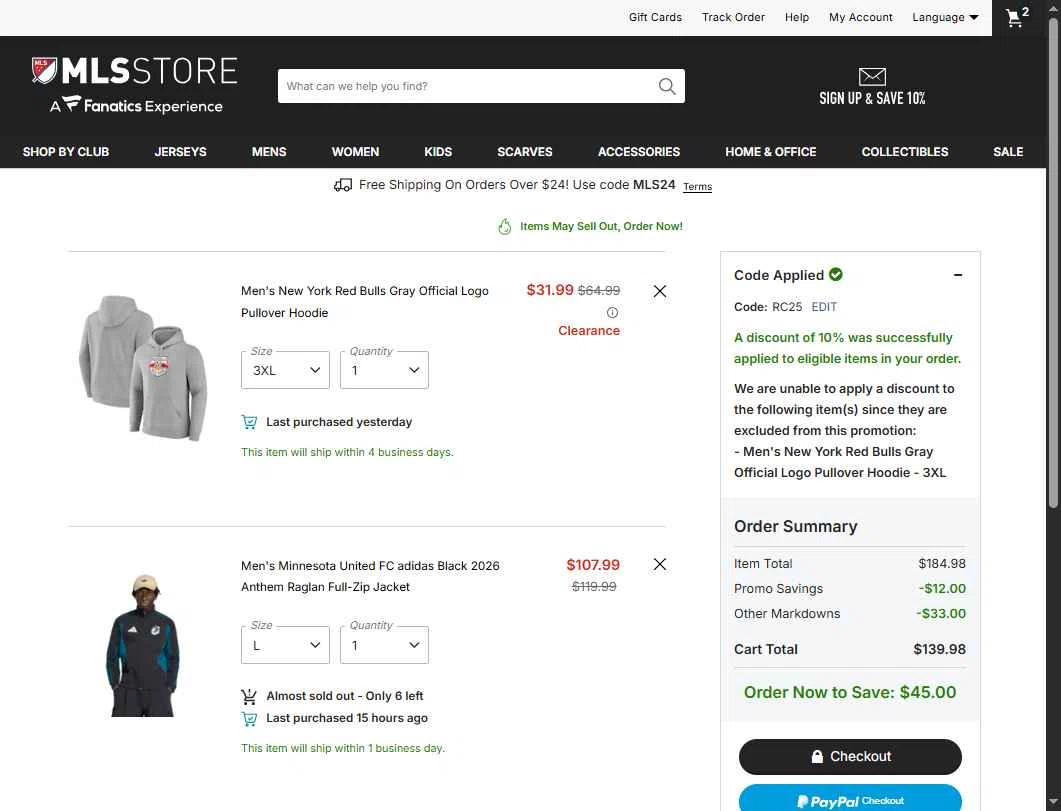Image resolution: width=1061 pixels, height=811 pixels.
Task: Click the red Clearance label
Action: click(x=589, y=331)
